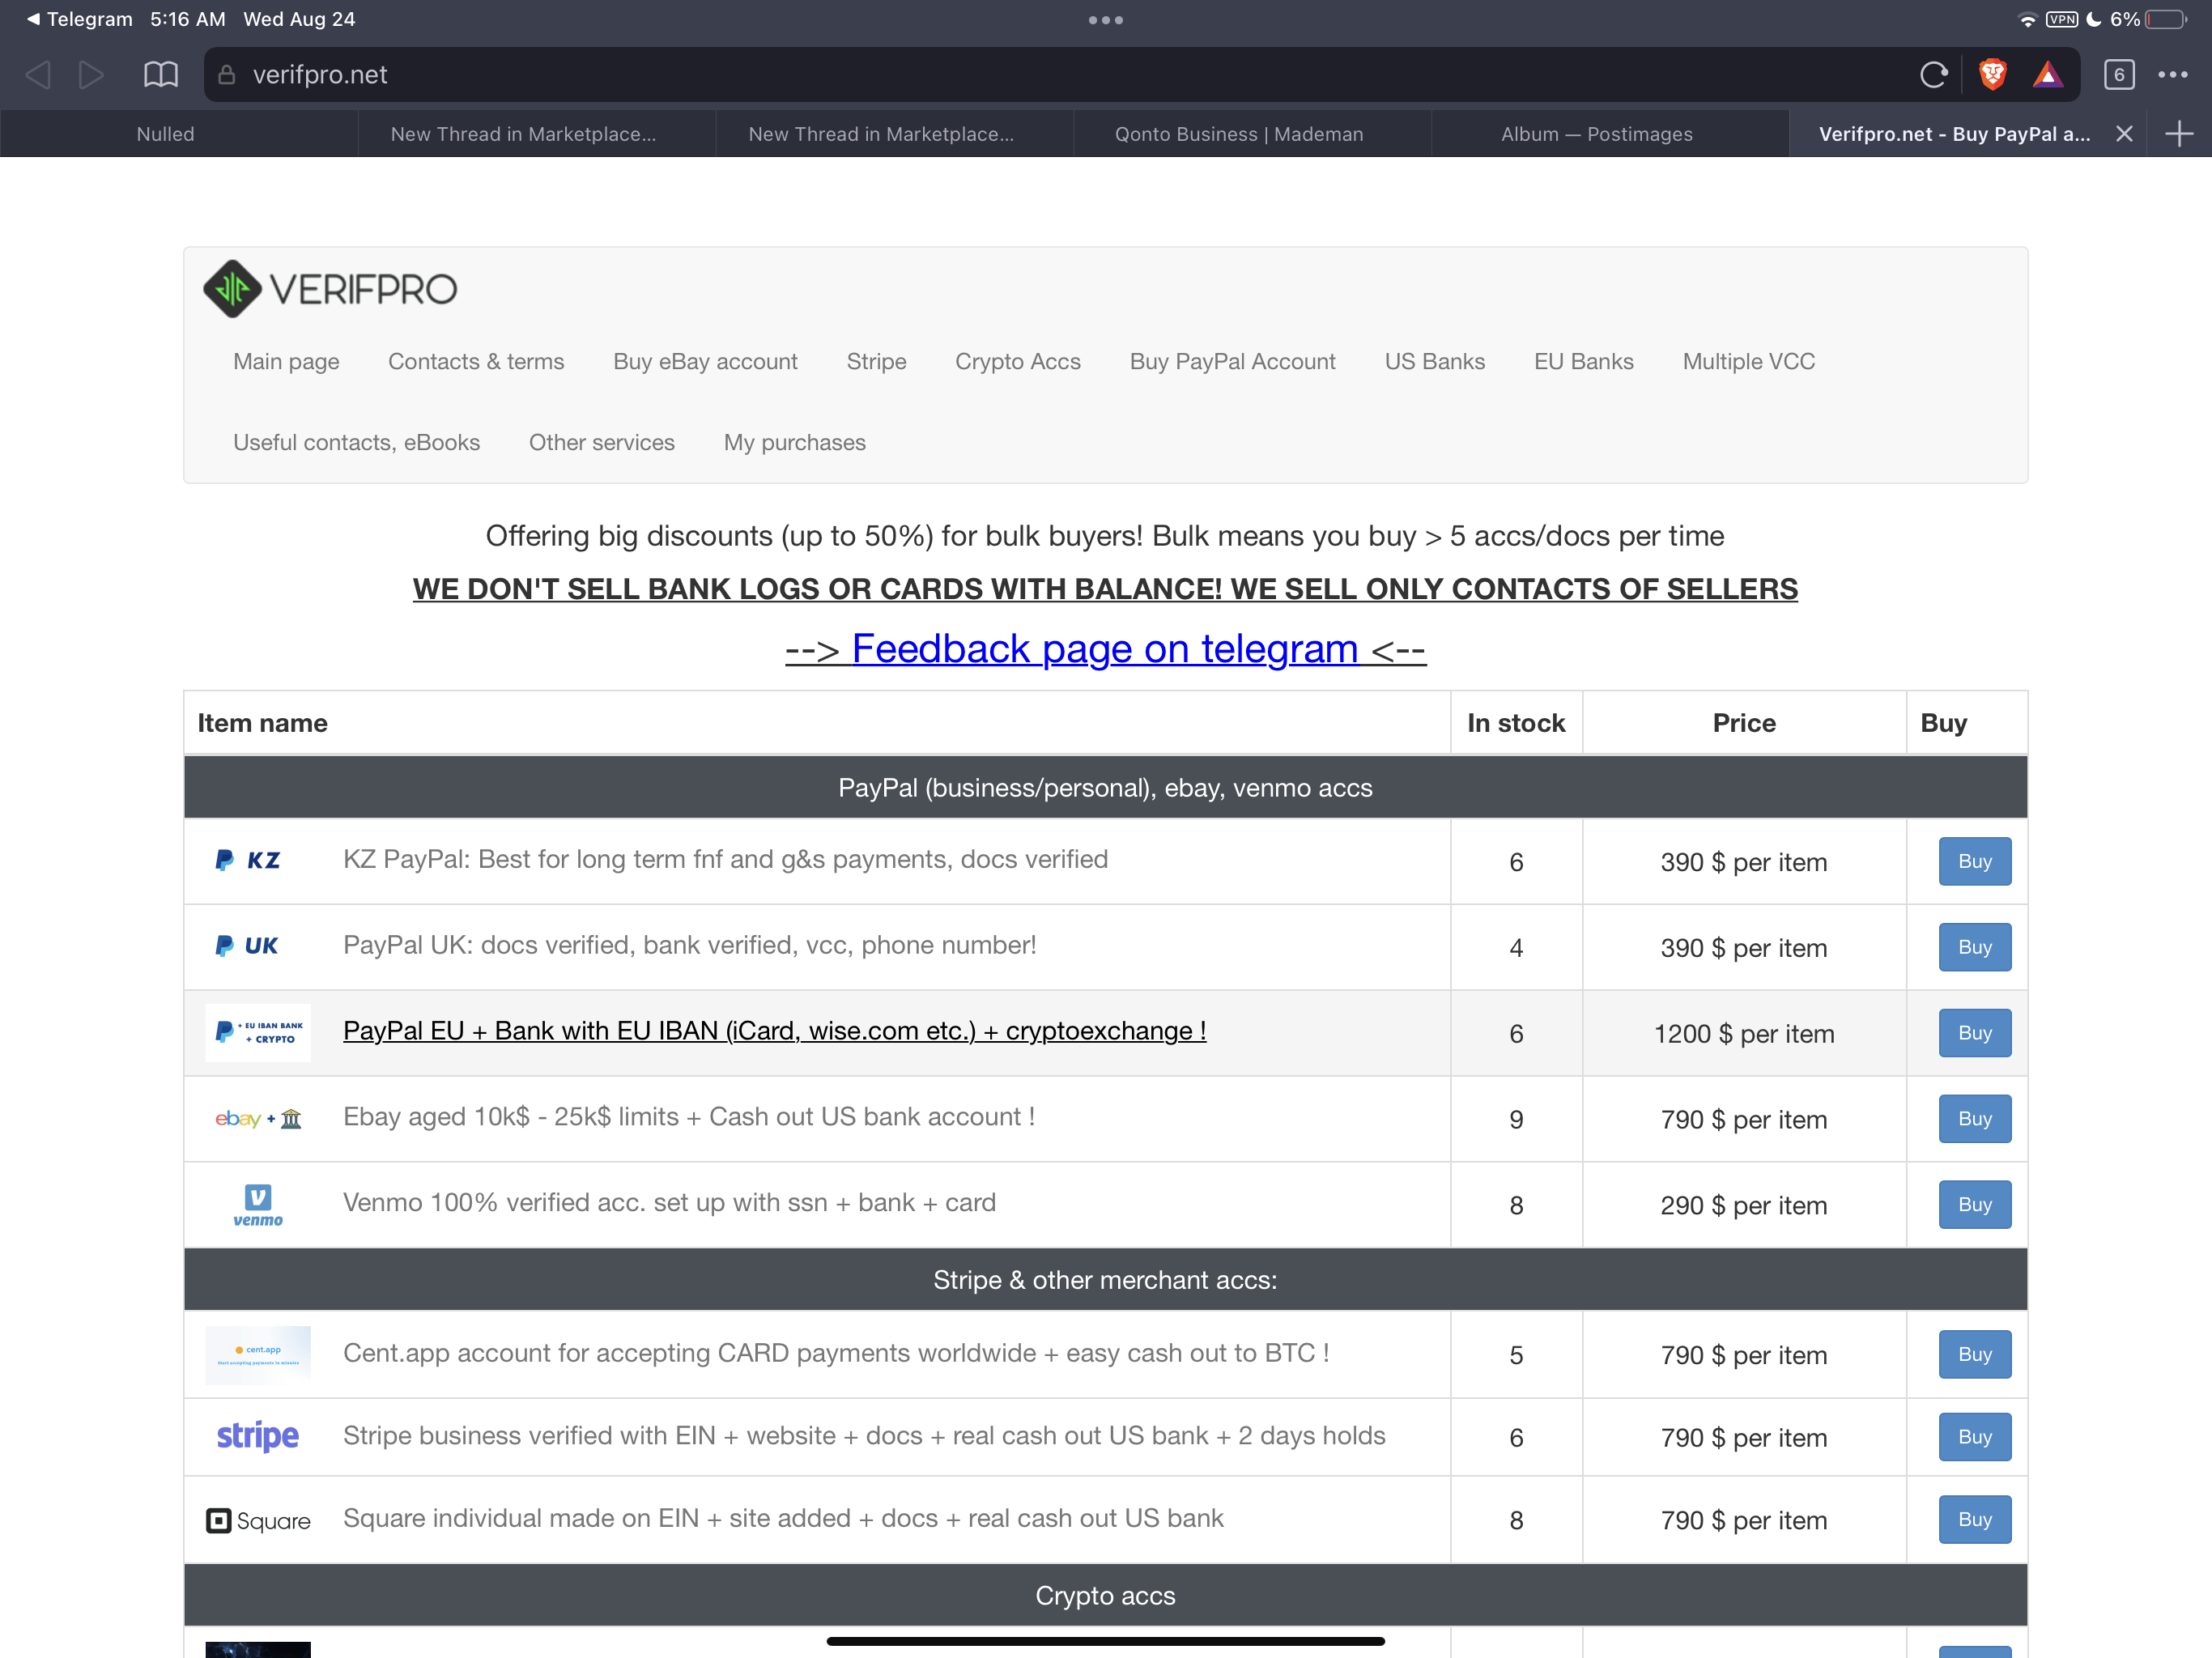Open Buy PayPal Account menu item
The width and height of the screenshot is (2212, 1658).
pos(1232,362)
